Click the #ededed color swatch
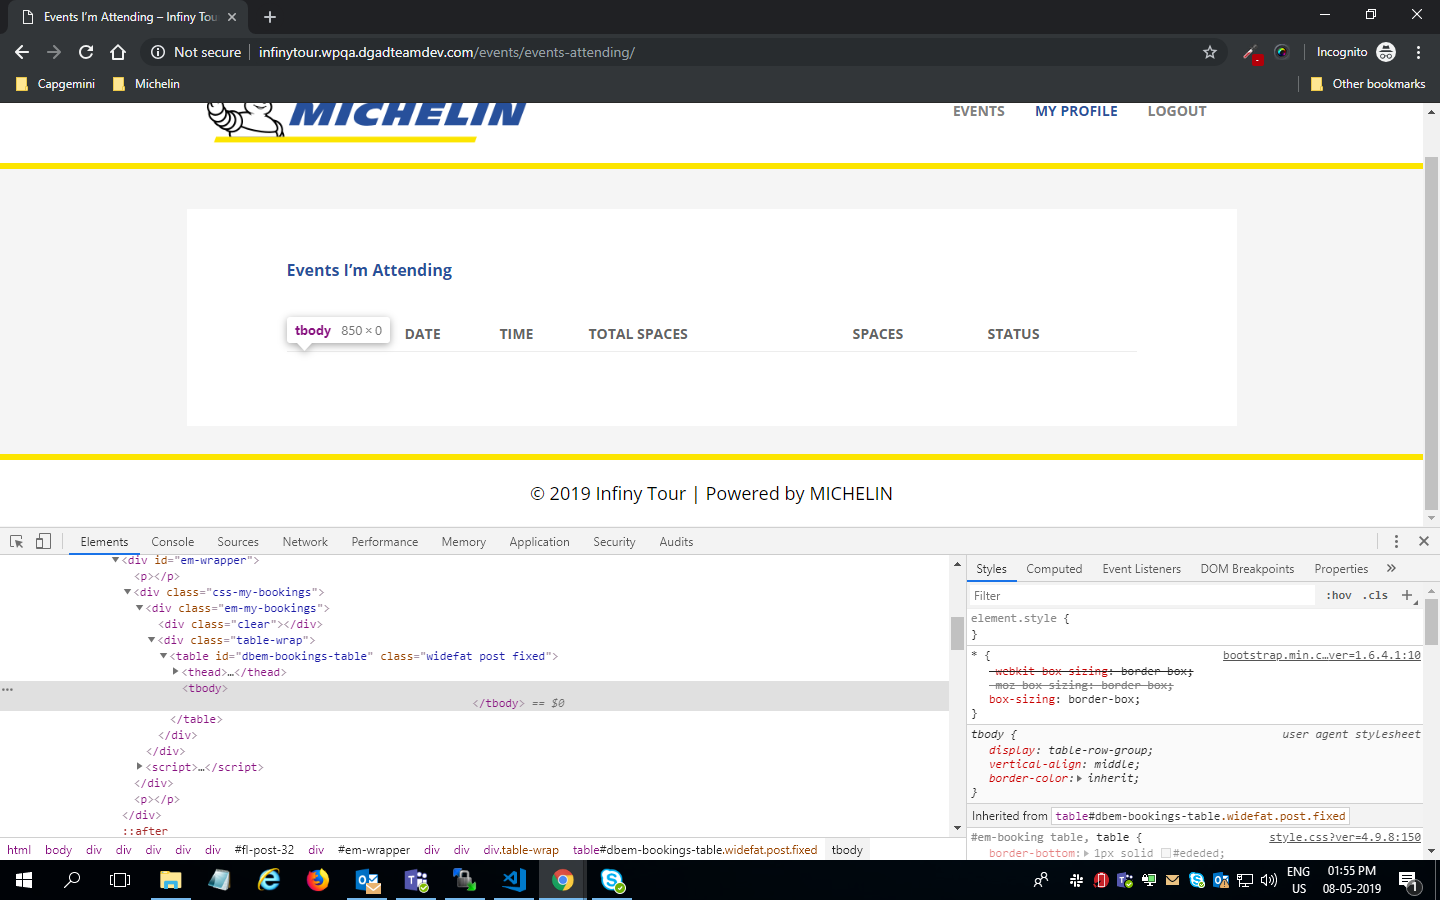The width and height of the screenshot is (1440, 900). pyautogui.click(x=1166, y=853)
